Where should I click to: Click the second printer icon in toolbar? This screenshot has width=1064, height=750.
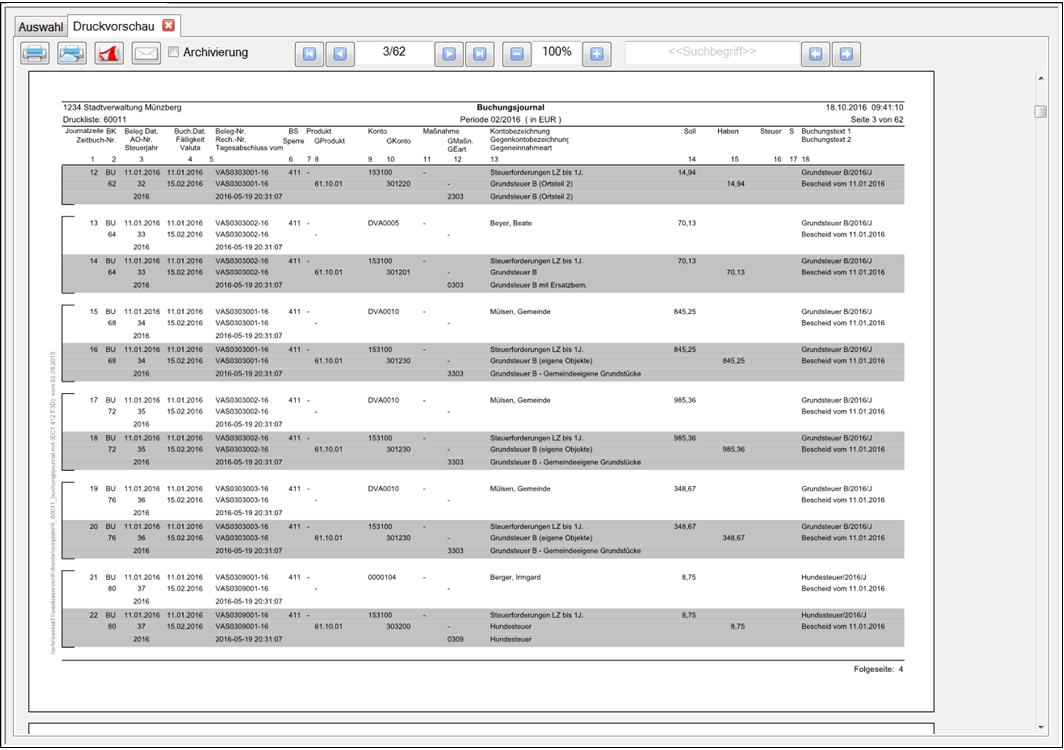[x=72, y=54]
